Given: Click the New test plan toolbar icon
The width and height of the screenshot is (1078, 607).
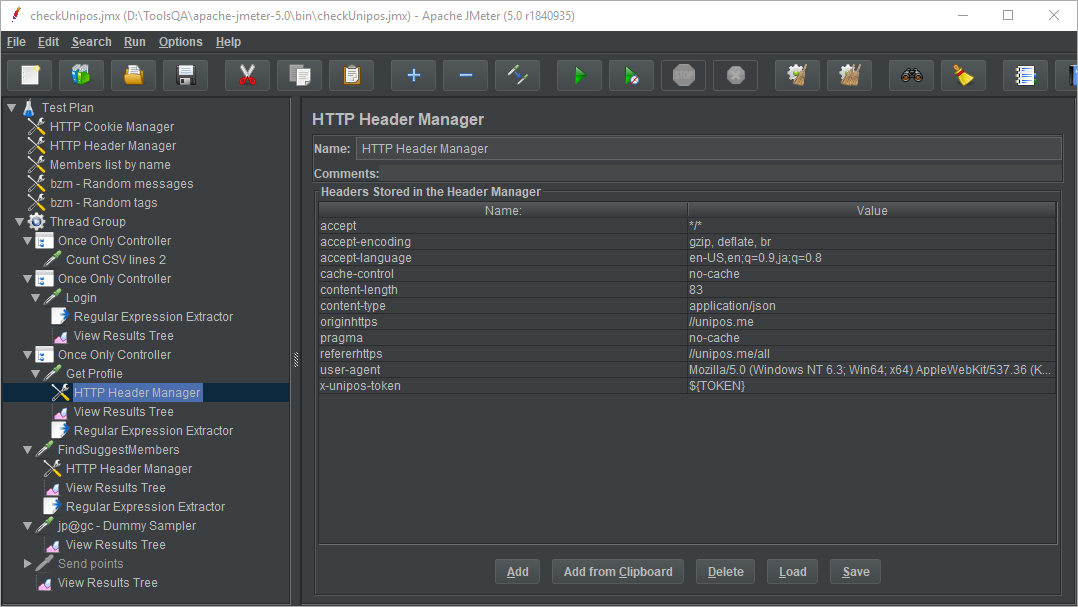Looking at the screenshot, I should click(x=30, y=75).
